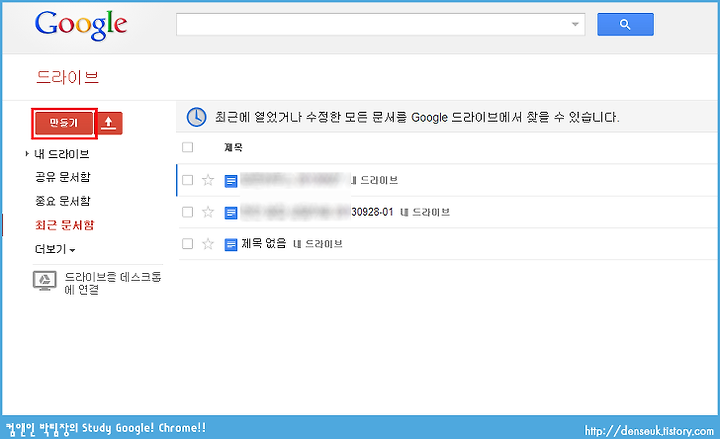The width and height of the screenshot is (720, 439).
Task: Click the red 만들기 create button
Action: tap(64, 123)
